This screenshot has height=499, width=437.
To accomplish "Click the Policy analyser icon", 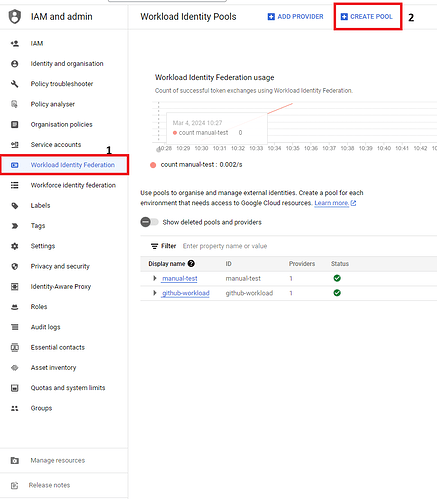I will (15, 104).
